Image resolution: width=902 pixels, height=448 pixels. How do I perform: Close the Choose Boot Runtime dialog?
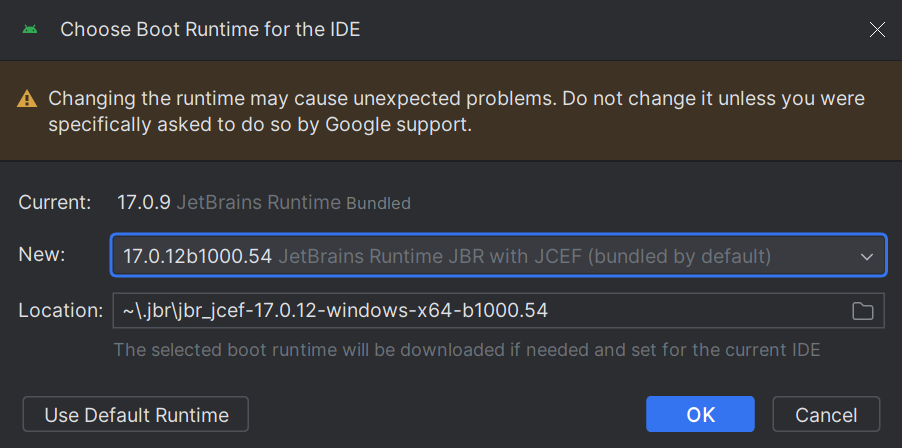click(877, 29)
